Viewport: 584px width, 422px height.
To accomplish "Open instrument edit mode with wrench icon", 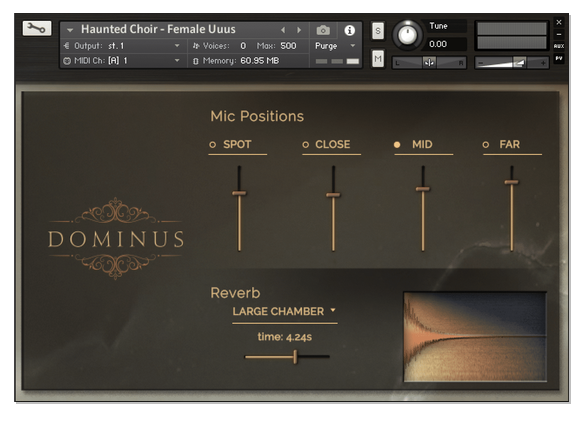I will tap(36, 28).
